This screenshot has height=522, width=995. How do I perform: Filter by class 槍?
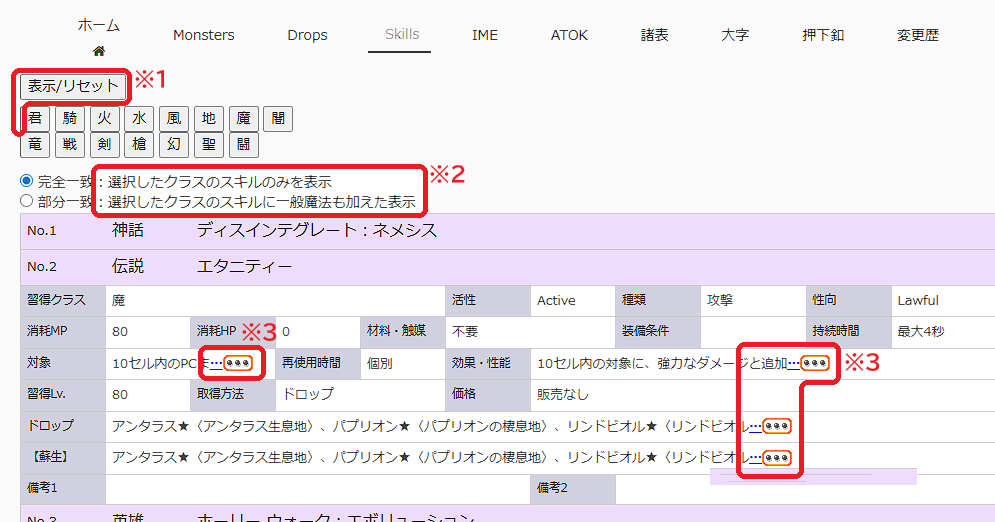[139, 145]
